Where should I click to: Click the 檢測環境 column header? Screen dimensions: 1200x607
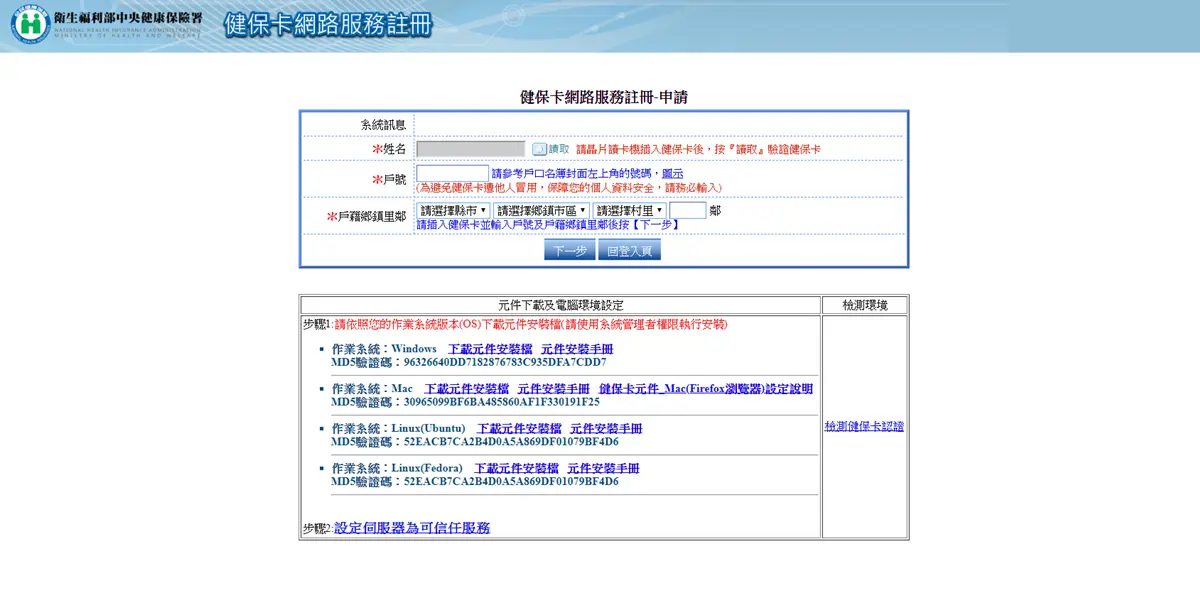865,305
